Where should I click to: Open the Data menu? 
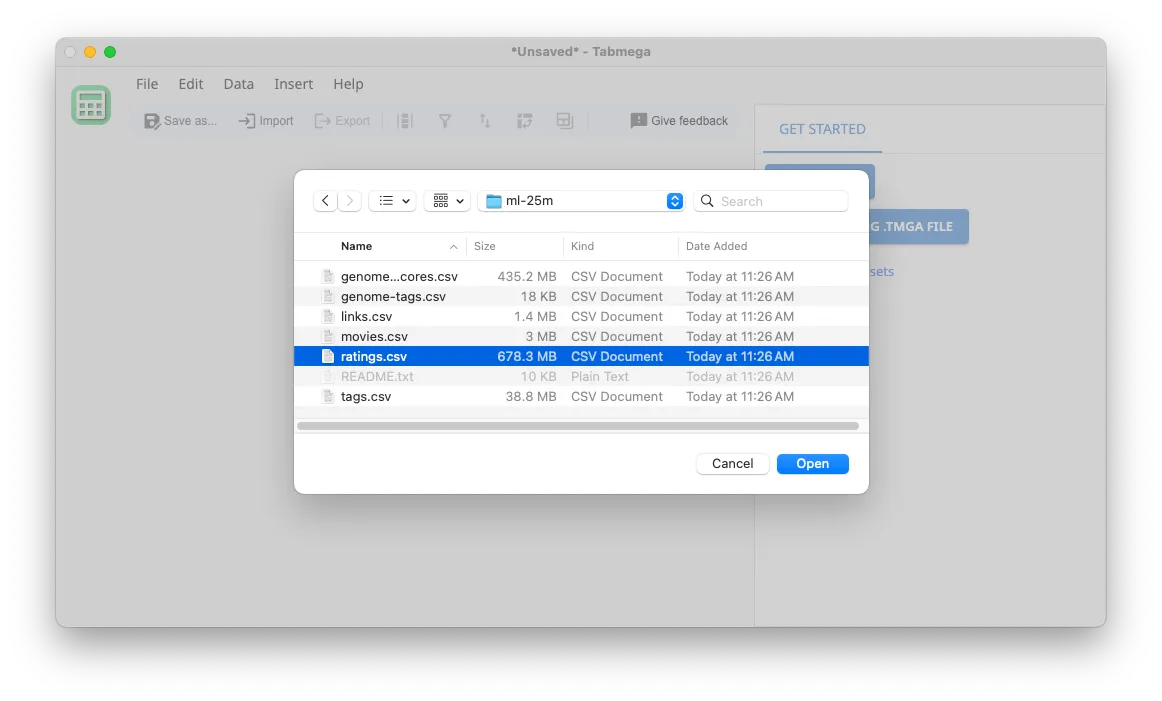(x=238, y=84)
